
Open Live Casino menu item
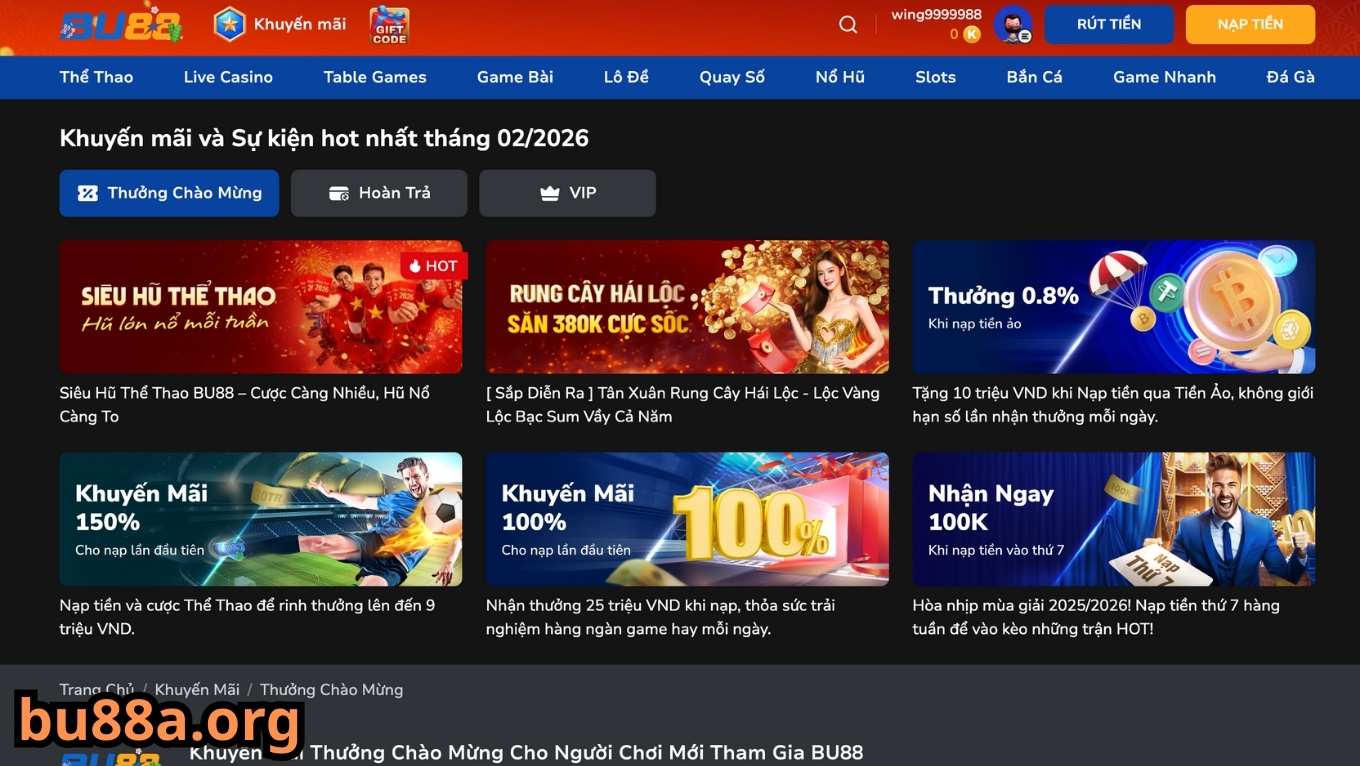[x=228, y=77]
